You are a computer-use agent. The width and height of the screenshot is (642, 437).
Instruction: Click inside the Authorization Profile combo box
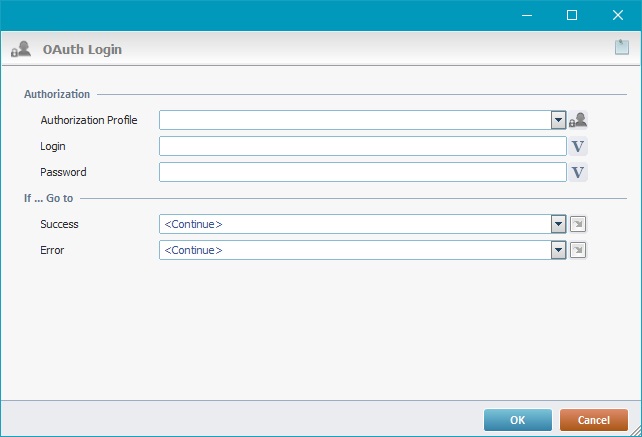[355, 120]
